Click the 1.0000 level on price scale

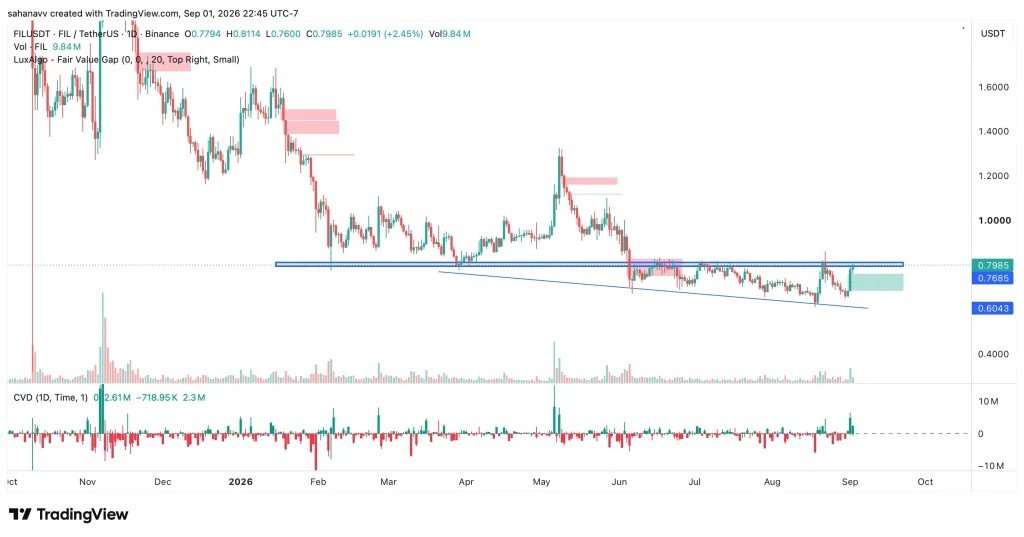coord(993,220)
